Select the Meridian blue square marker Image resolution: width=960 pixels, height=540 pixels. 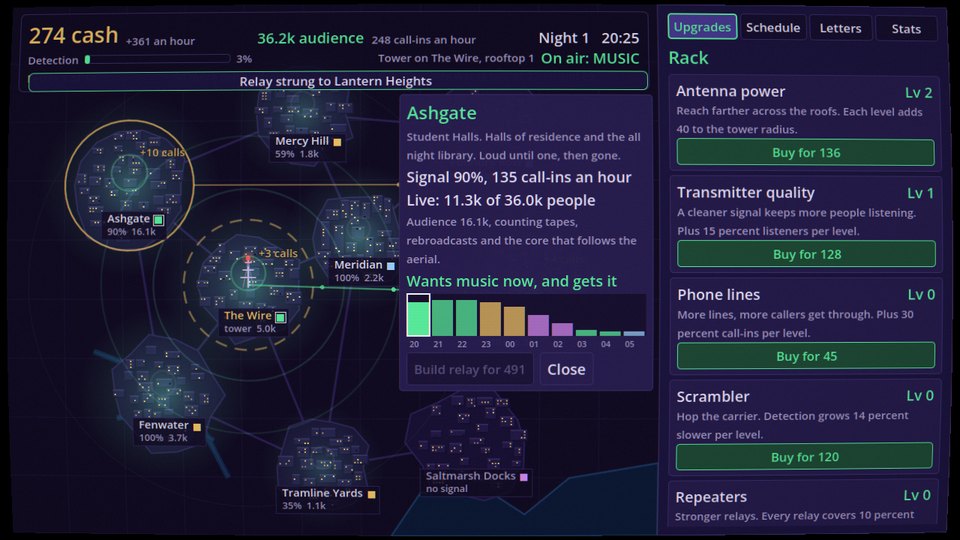click(391, 266)
